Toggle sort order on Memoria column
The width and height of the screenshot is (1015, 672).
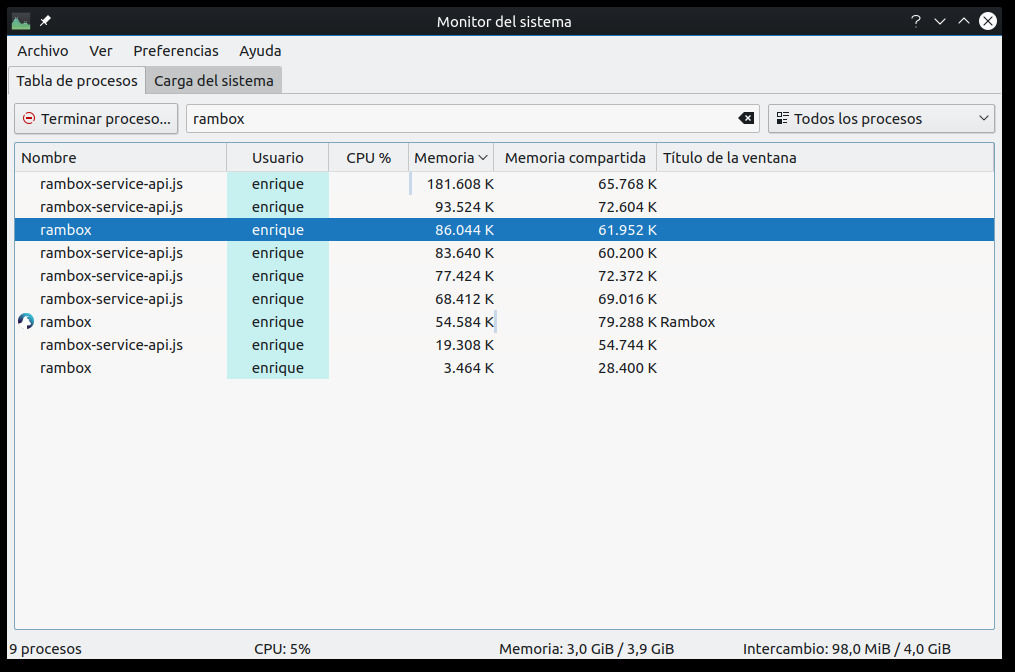coord(451,157)
